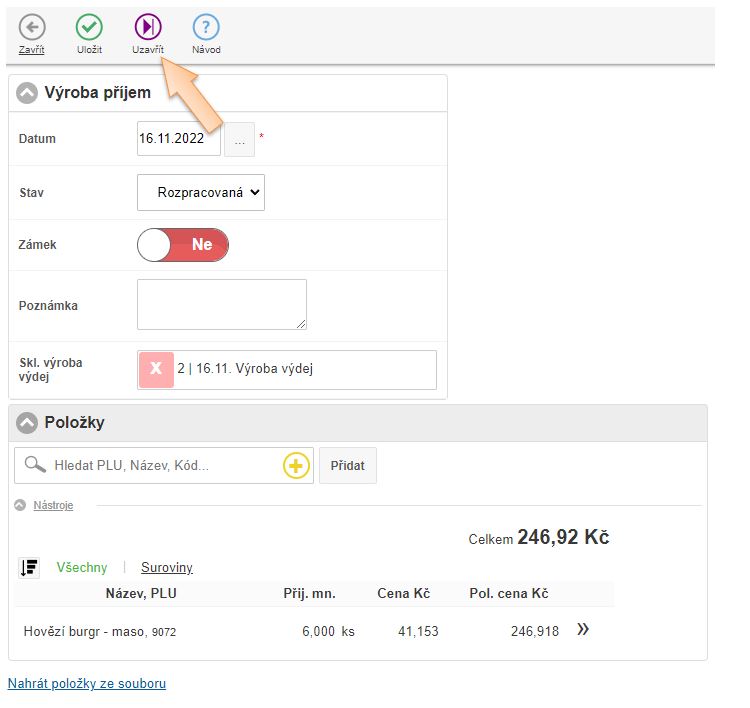The width and height of the screenshot is (750, 708).
Task: Save using the Uložit checkmark icon
Action: click(x=89, y=28)
